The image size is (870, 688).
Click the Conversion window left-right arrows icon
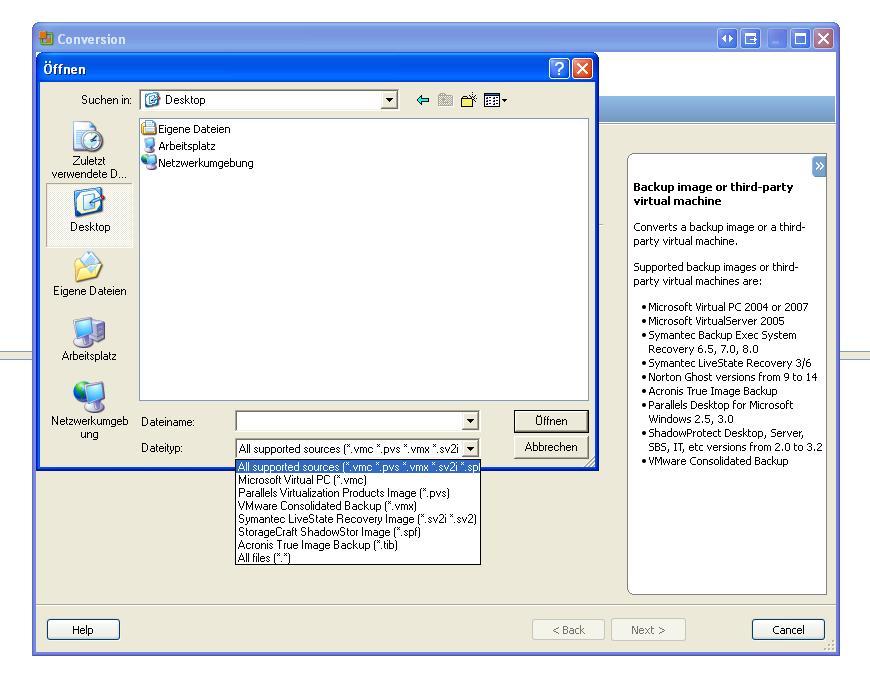727,39
